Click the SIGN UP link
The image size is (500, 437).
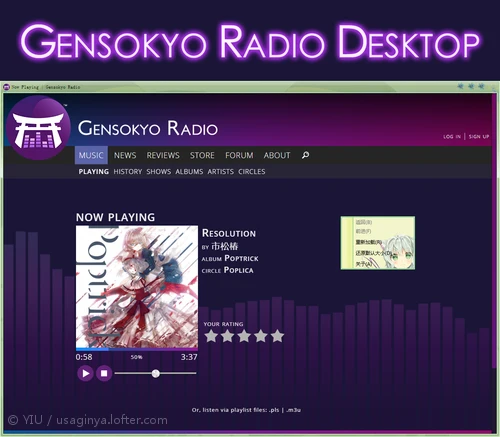click(x=479, y=137)
